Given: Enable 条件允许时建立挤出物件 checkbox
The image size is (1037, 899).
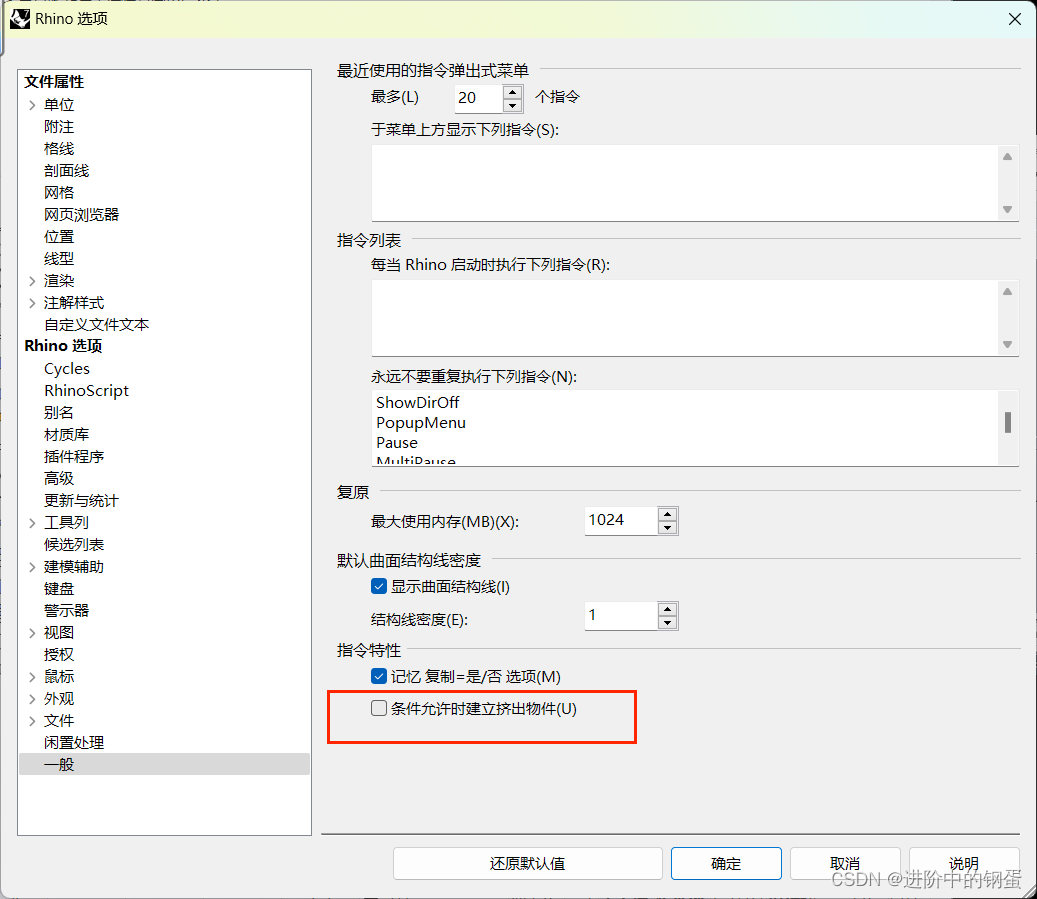Looking at the screenshot, I should (379, 708).
